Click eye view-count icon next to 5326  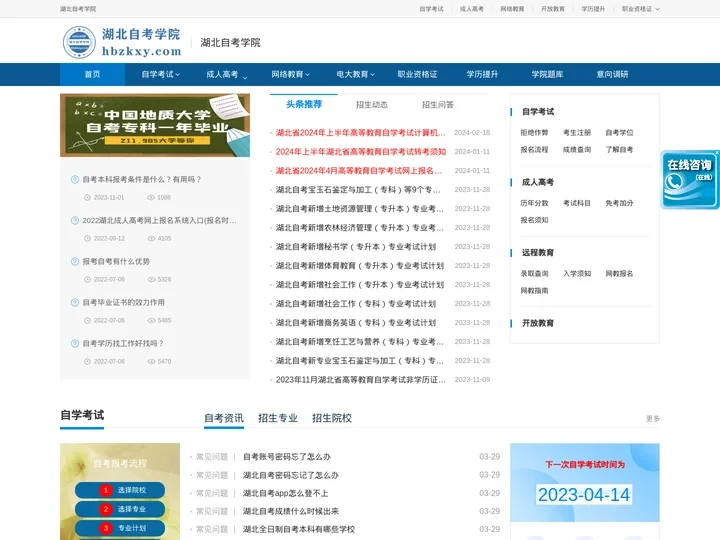[151, 279]
